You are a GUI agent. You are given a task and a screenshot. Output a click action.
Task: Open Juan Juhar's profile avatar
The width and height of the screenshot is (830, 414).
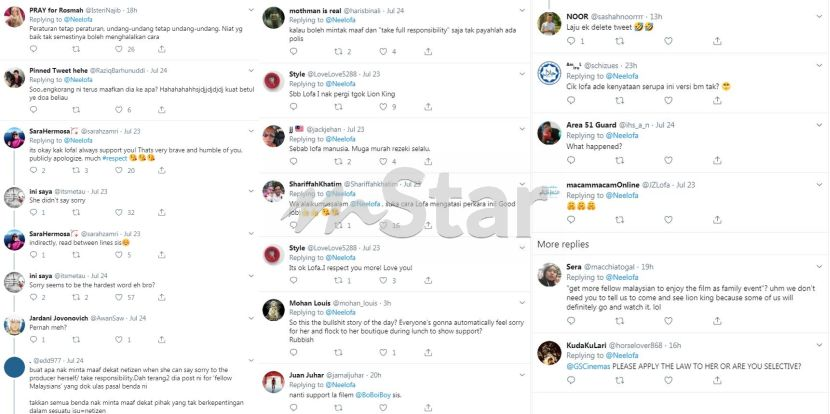pyautogui.click(x=274, y=382)
